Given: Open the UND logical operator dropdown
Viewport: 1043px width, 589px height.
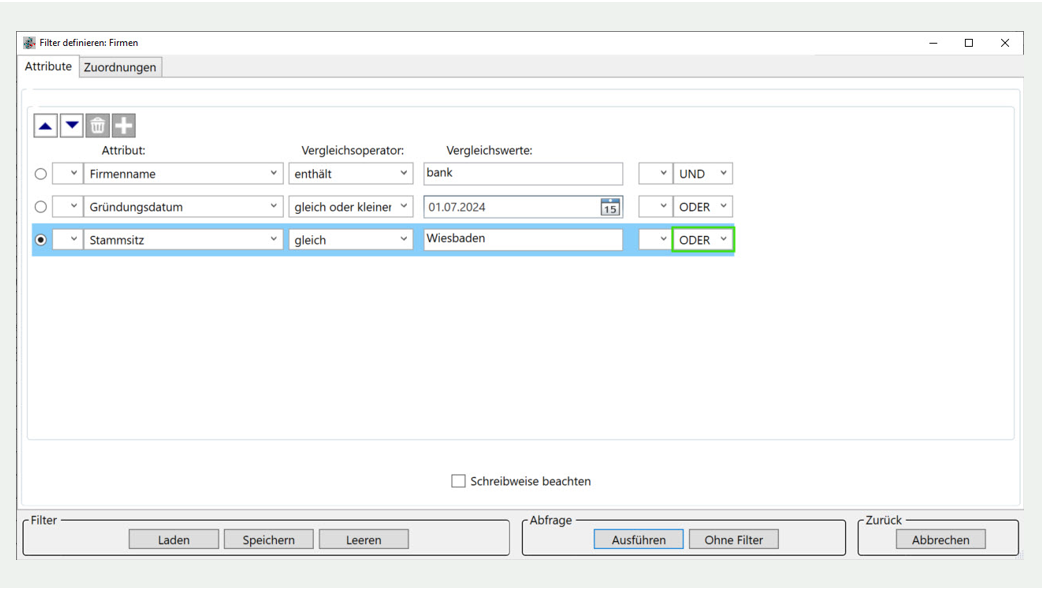Looking at the screenshot, I should (x=702, y=174).
